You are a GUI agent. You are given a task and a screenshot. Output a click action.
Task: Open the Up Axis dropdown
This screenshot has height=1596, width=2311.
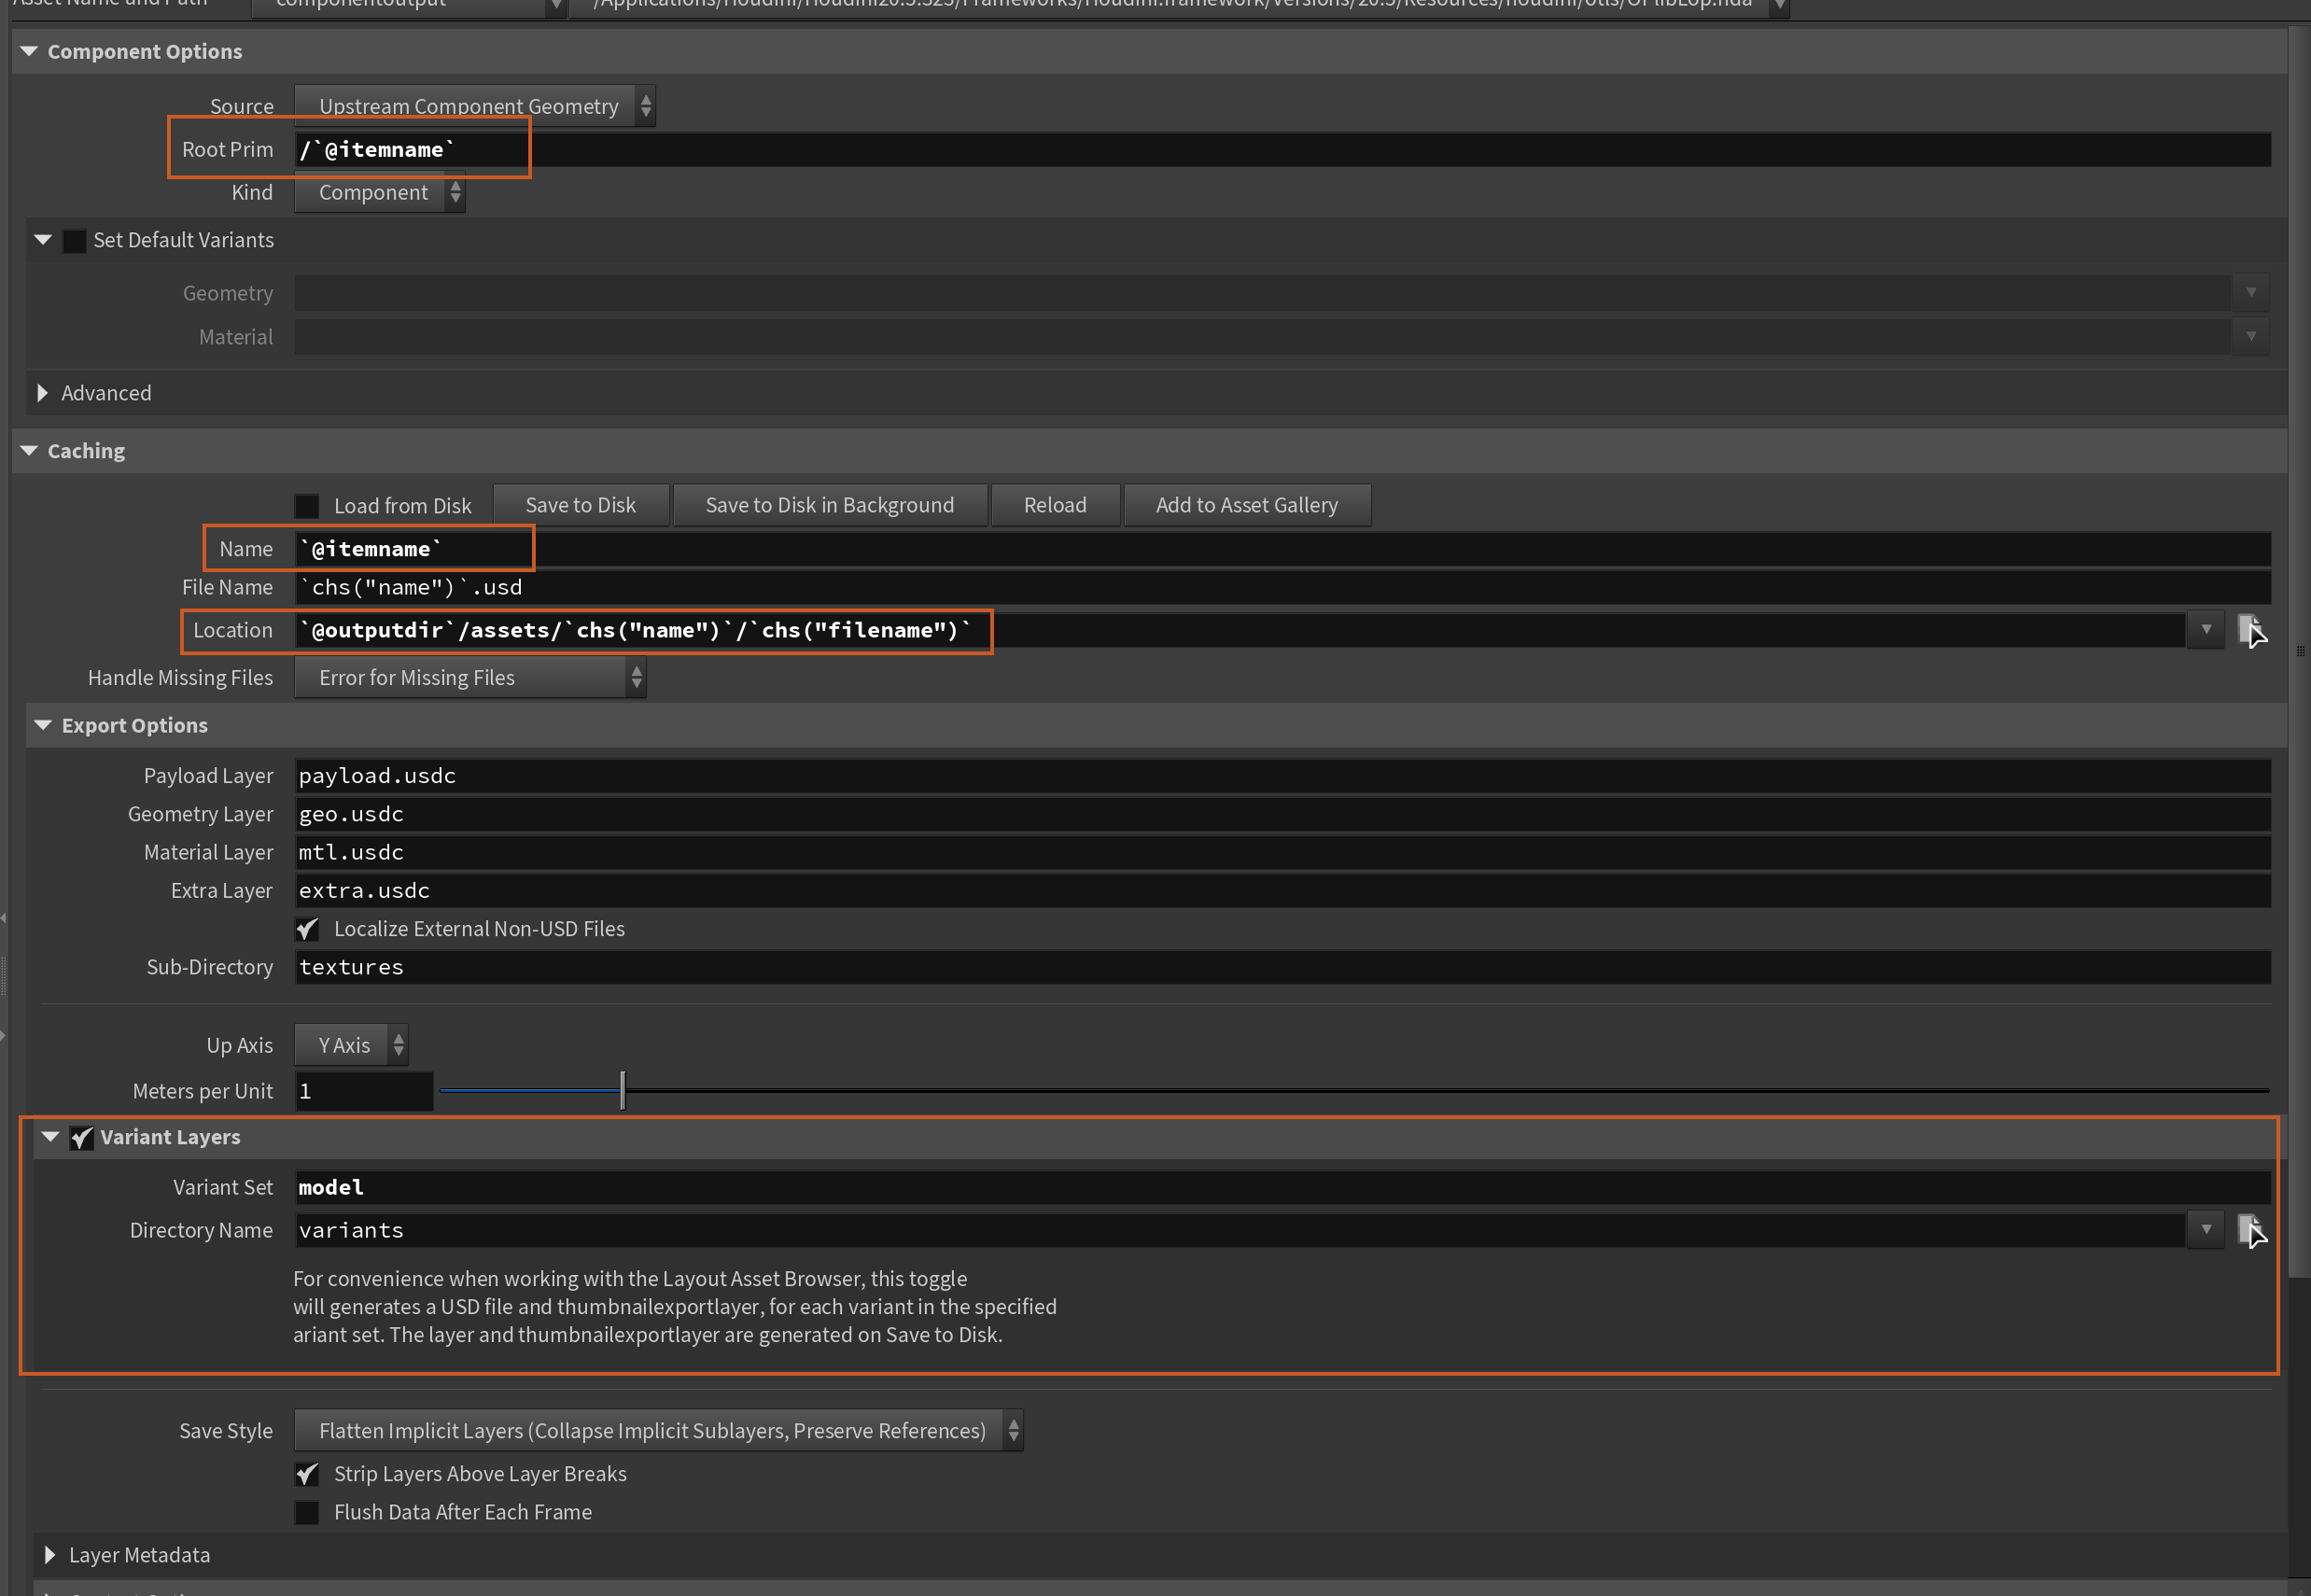click(351, 1045)
